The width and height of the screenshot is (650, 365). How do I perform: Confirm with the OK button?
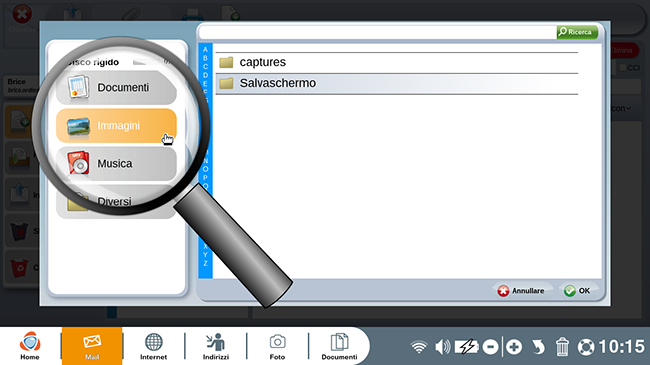coord(577,291)
